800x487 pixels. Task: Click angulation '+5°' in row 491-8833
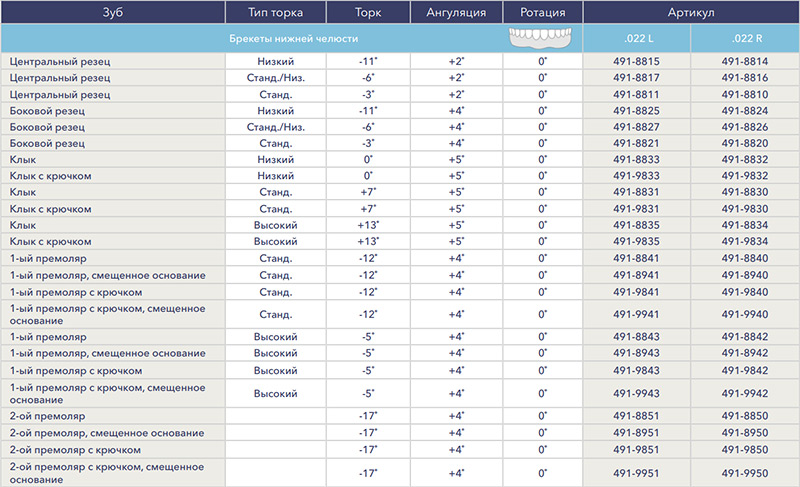click(456, 160)
